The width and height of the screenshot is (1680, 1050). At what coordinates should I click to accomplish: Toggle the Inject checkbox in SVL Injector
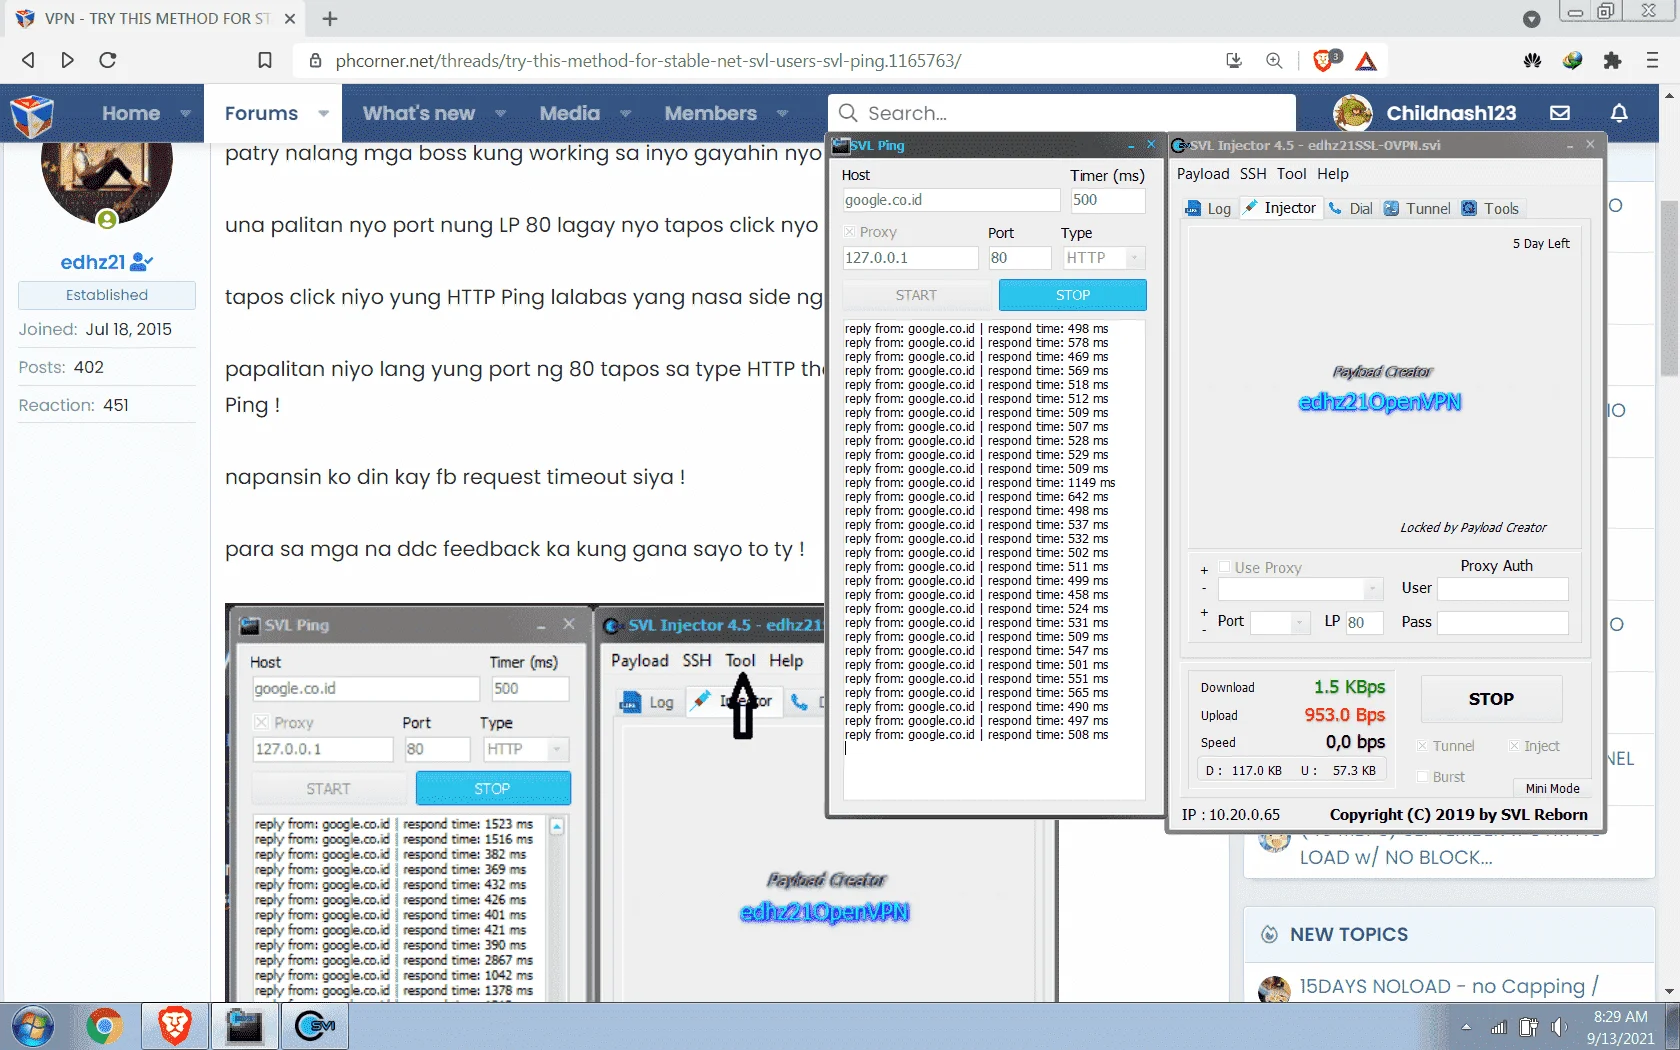[1514, 746]
